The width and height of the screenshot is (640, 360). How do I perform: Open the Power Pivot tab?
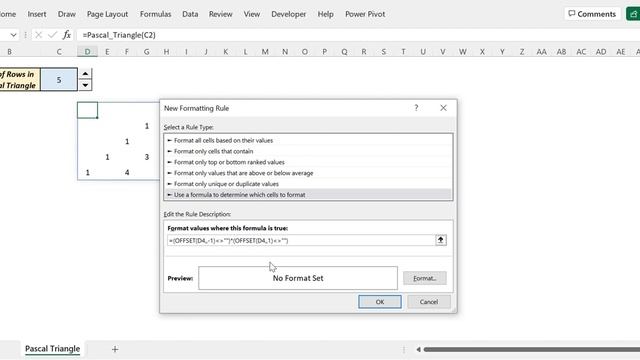pyautogui.click(x=365, y=14)
